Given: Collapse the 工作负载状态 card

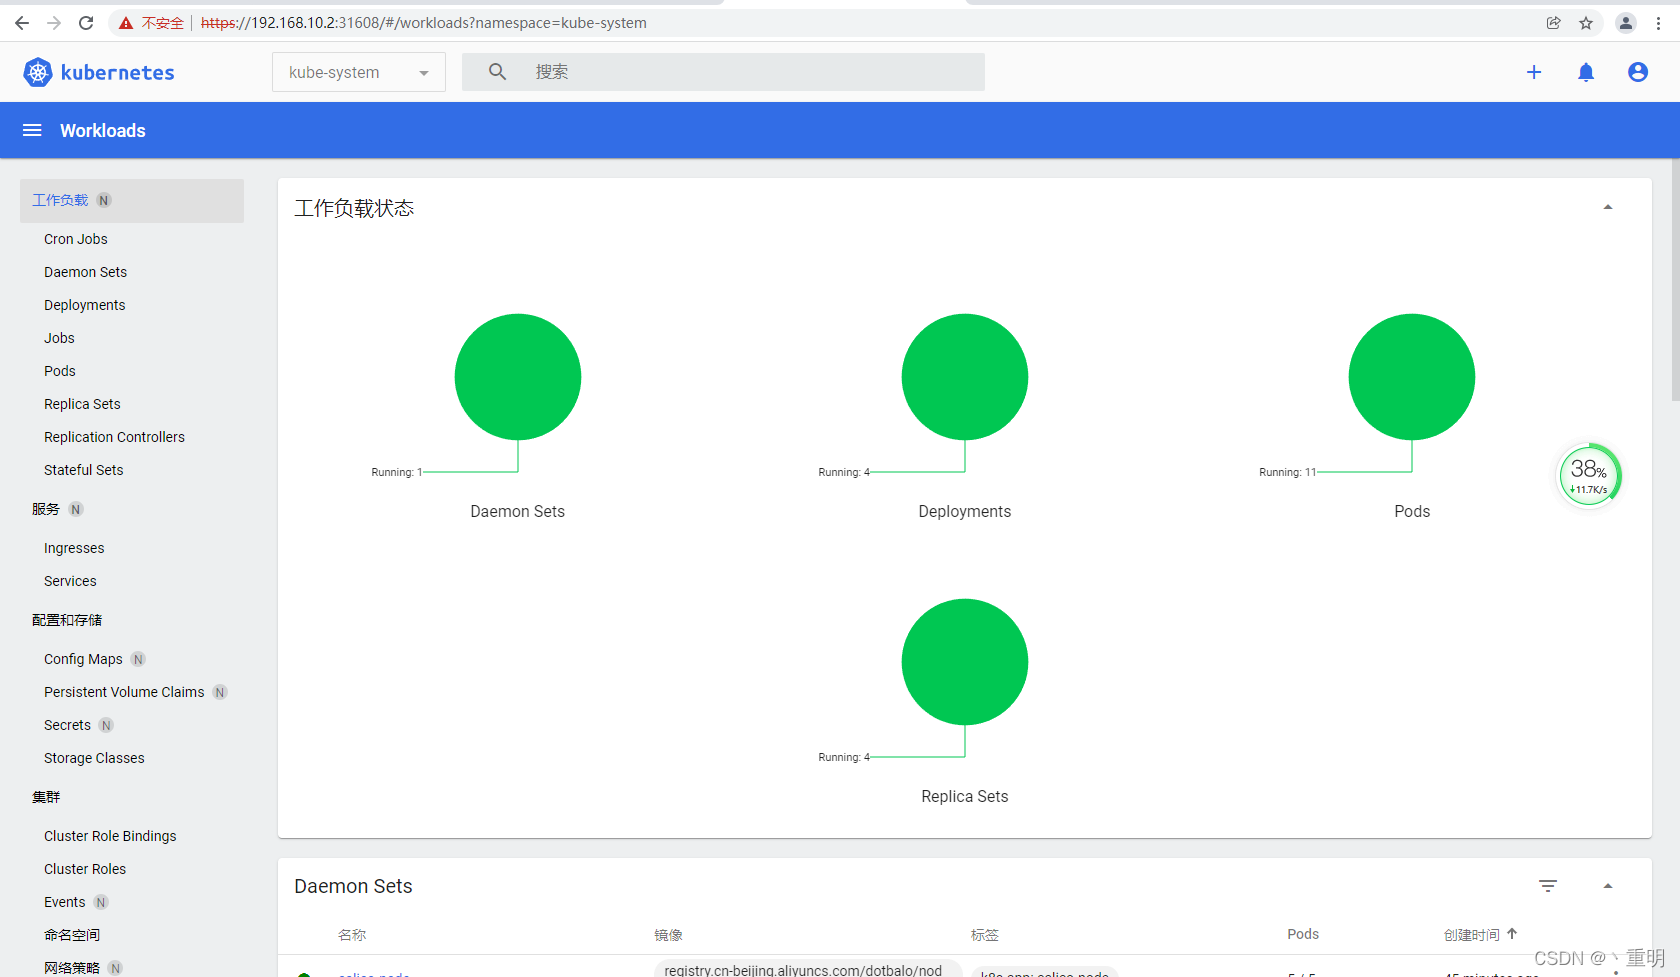Looking at the screenshot, I should (x=1608, y=207).
